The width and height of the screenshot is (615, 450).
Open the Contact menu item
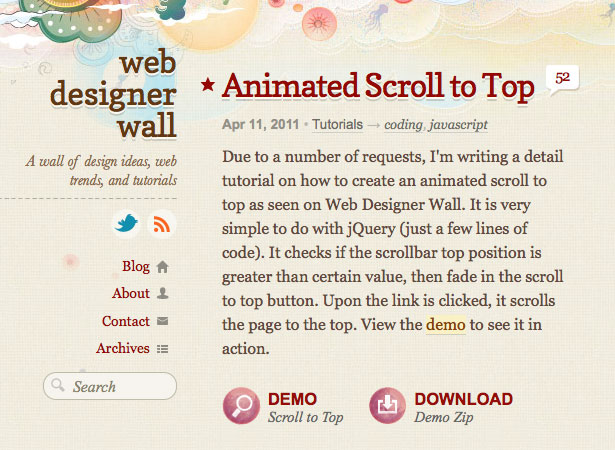click(126, 321)
